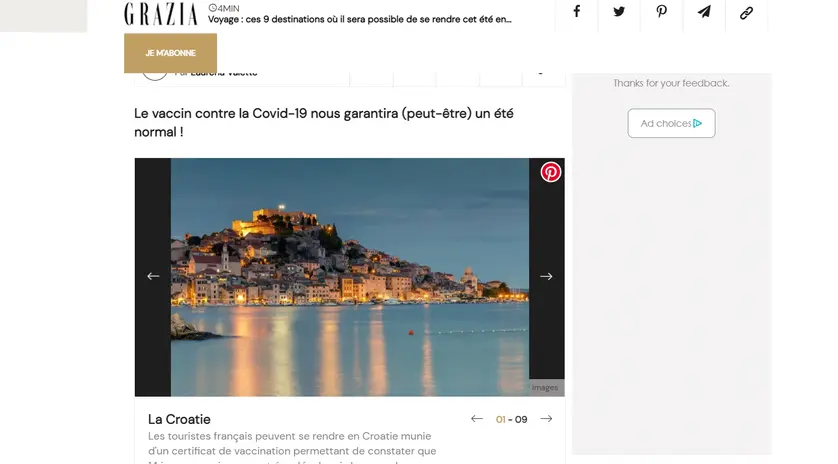Share the article on Facebook
Screen dimensions: 838x464
(x=577, y=12)
